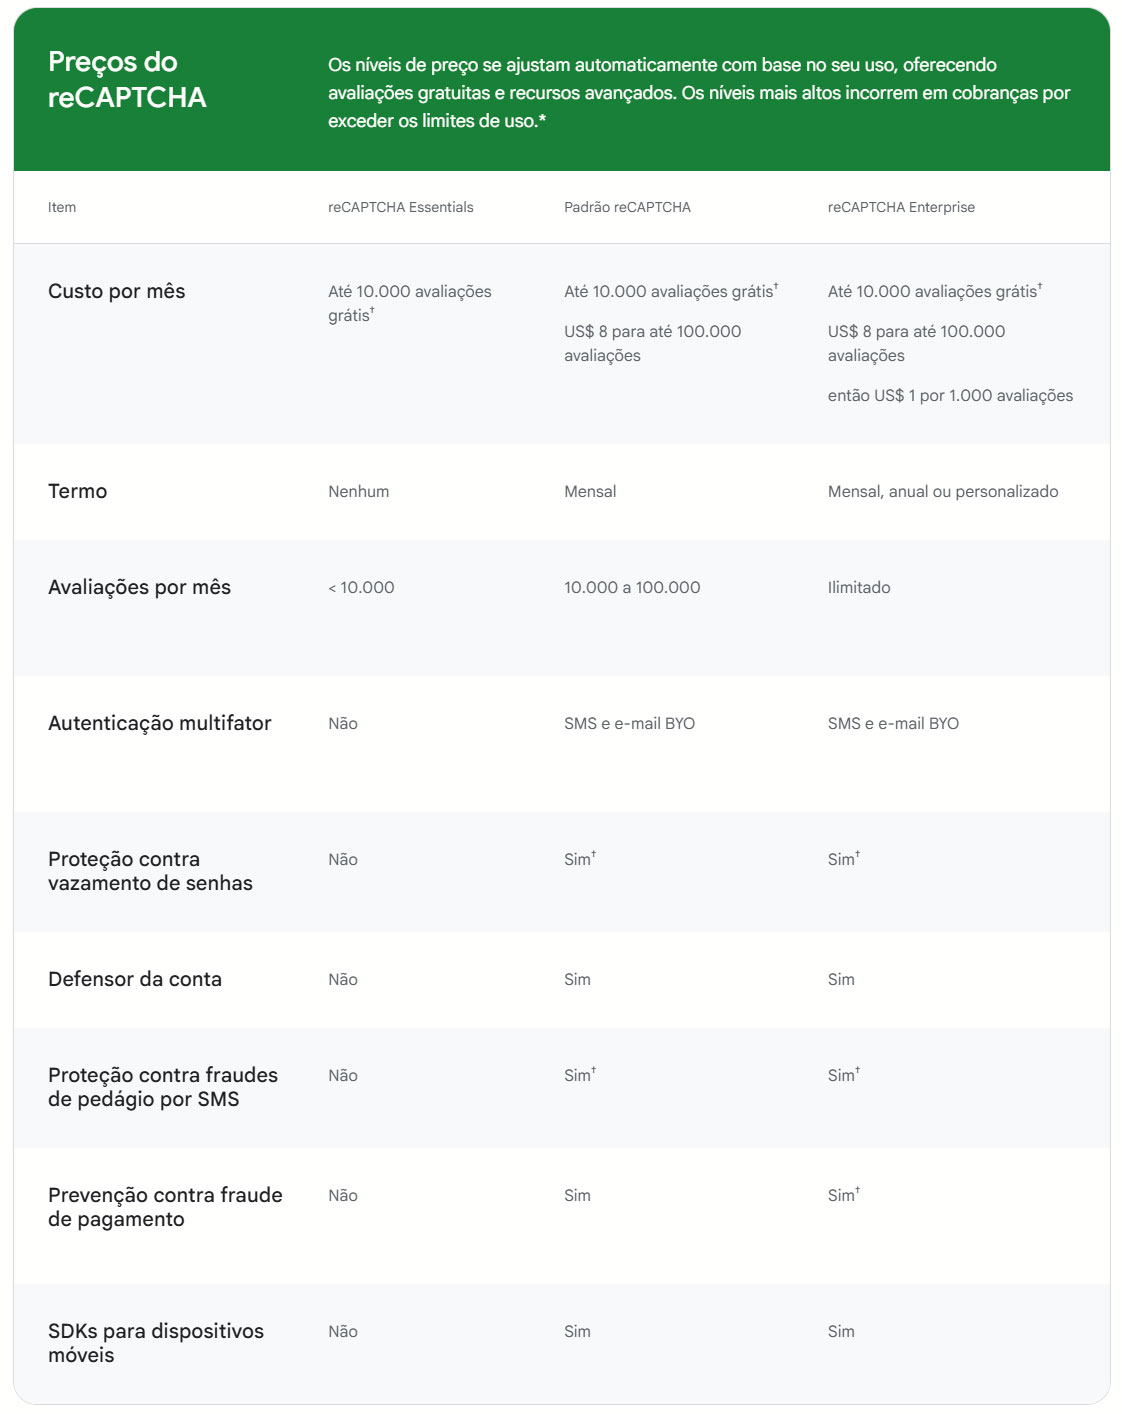
Task: Click "então US$ 1 por 1.000 avaliações" text
Action: click(x=950, y=396)
